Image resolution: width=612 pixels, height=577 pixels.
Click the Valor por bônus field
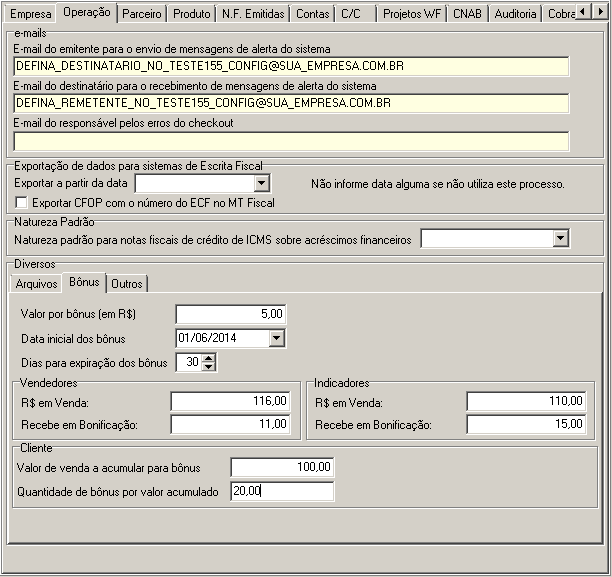coord(231,314)
